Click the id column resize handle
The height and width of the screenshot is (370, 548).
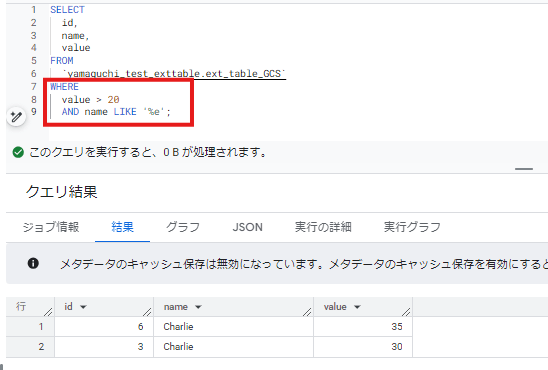point(147,312)
